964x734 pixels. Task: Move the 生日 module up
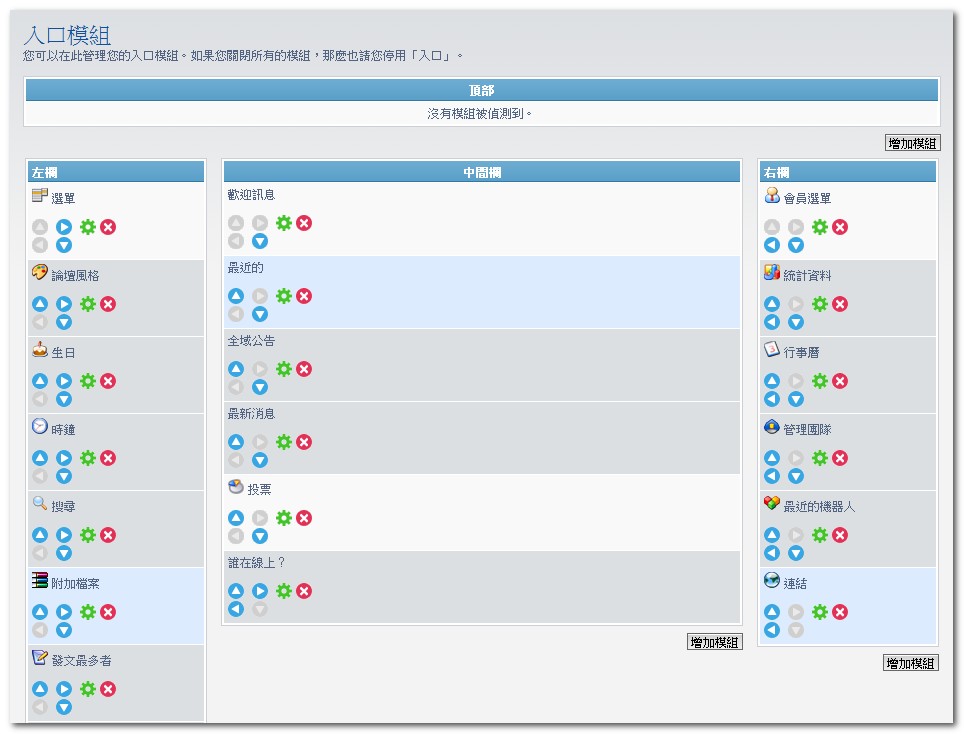(40, 381)
